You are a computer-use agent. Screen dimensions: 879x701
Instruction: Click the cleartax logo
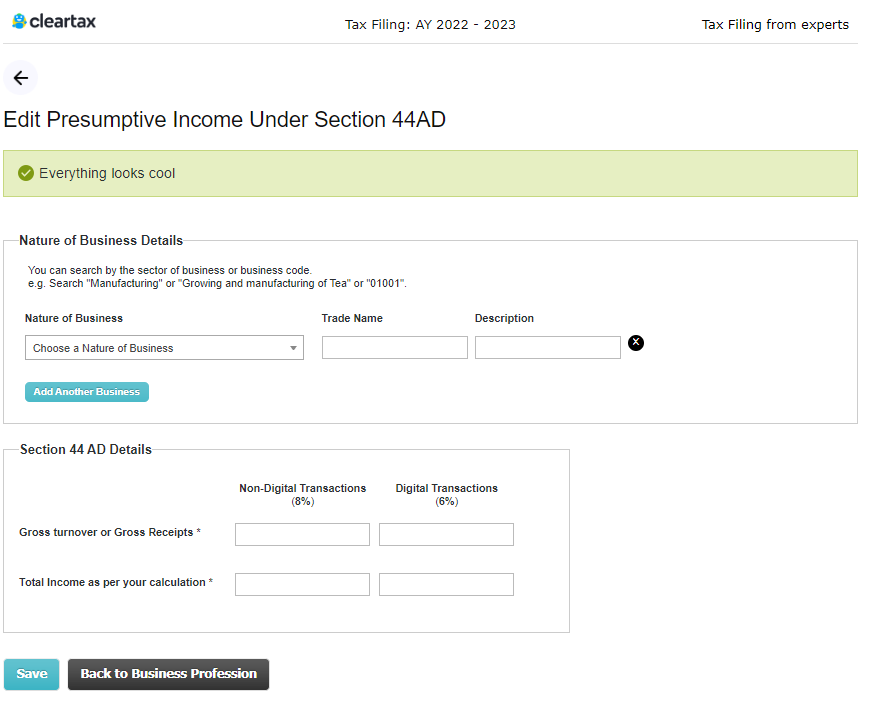coord(54,21)
